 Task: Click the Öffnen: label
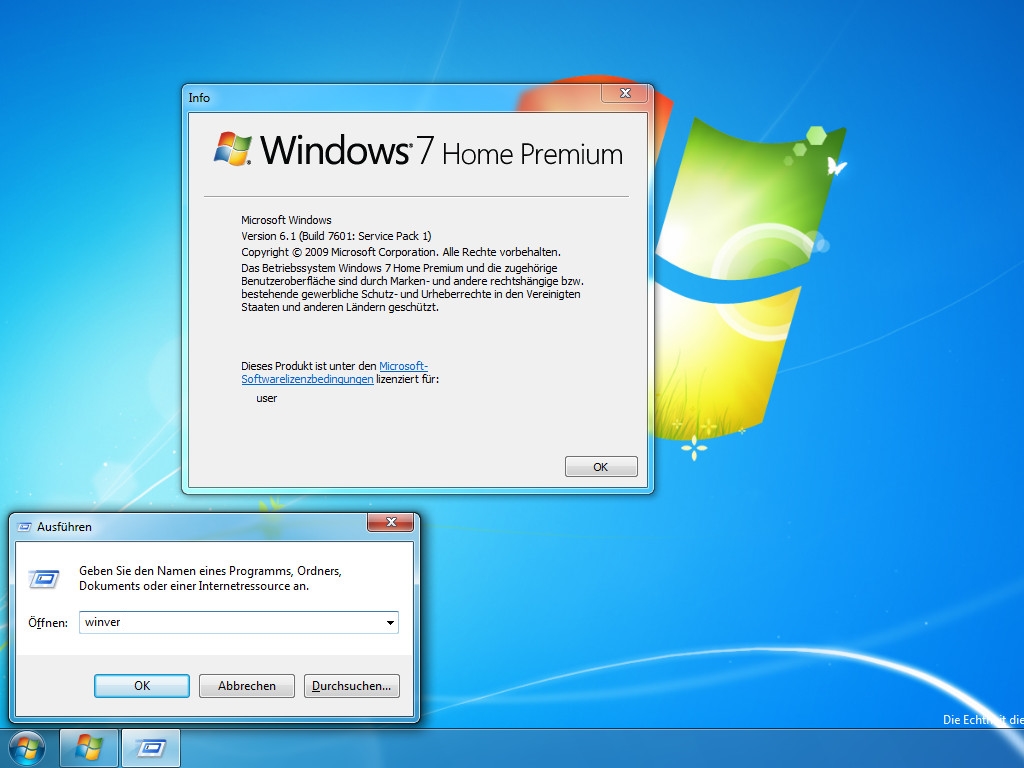click(x=47, y=622)
